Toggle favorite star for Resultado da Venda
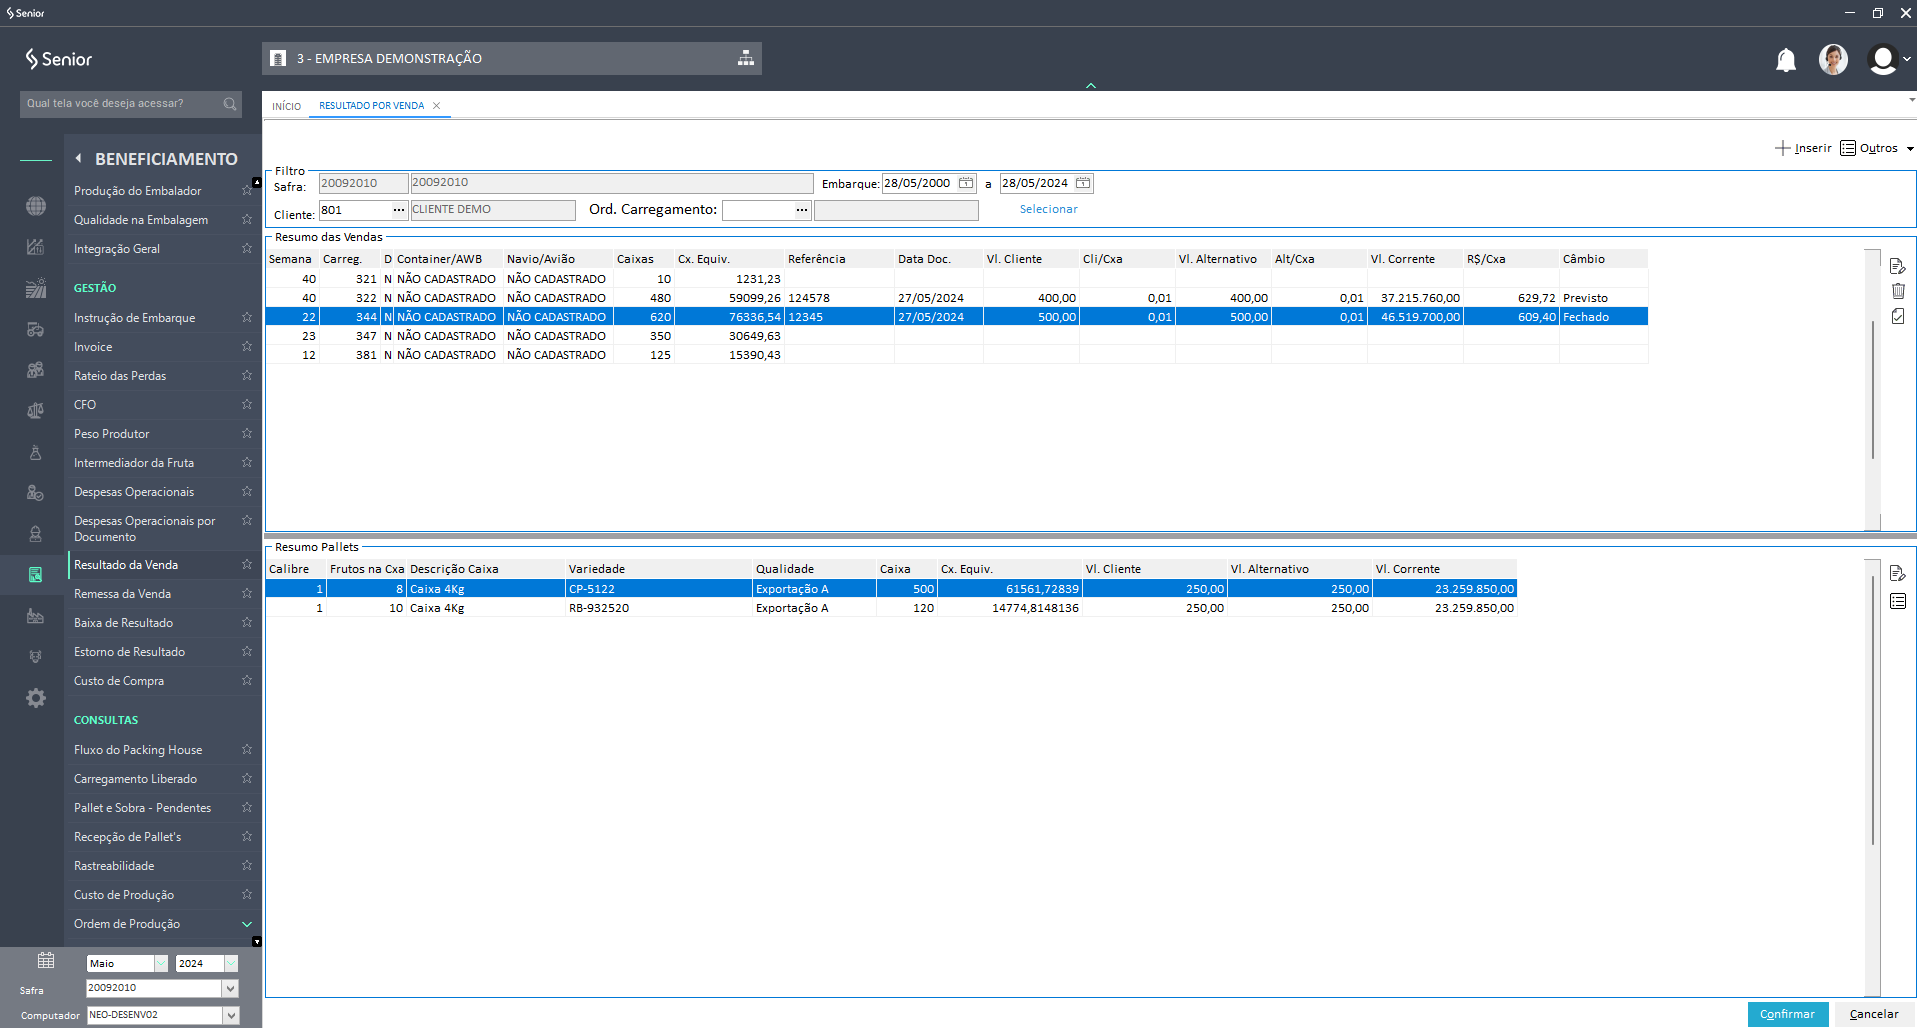 tap(246, 565)
